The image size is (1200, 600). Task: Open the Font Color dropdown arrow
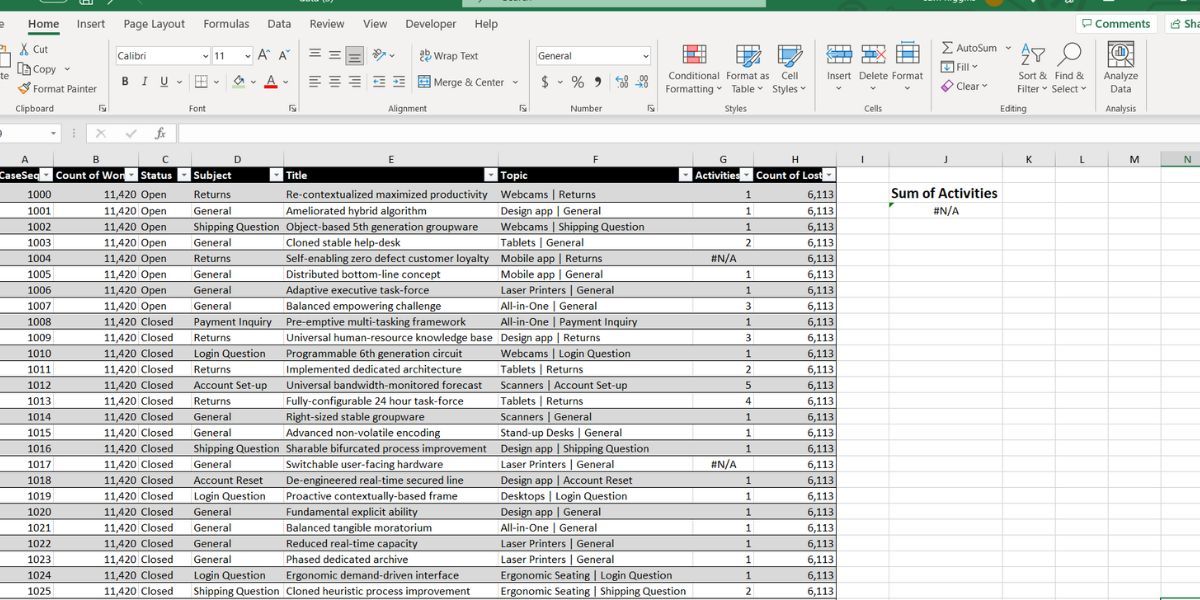click(x=285, y=82)
